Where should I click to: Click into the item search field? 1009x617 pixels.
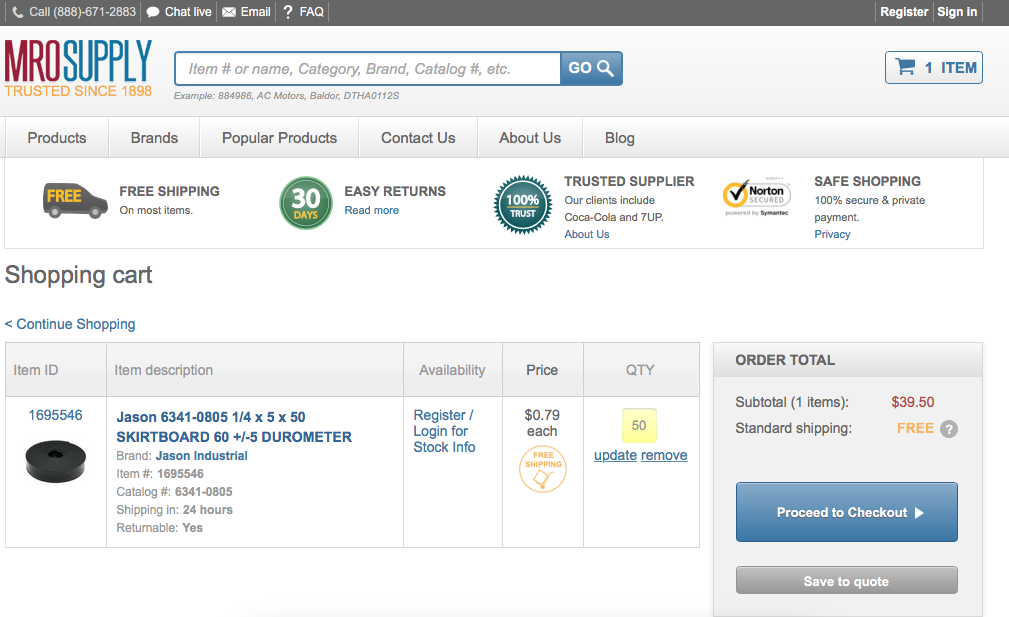[367, 69]
